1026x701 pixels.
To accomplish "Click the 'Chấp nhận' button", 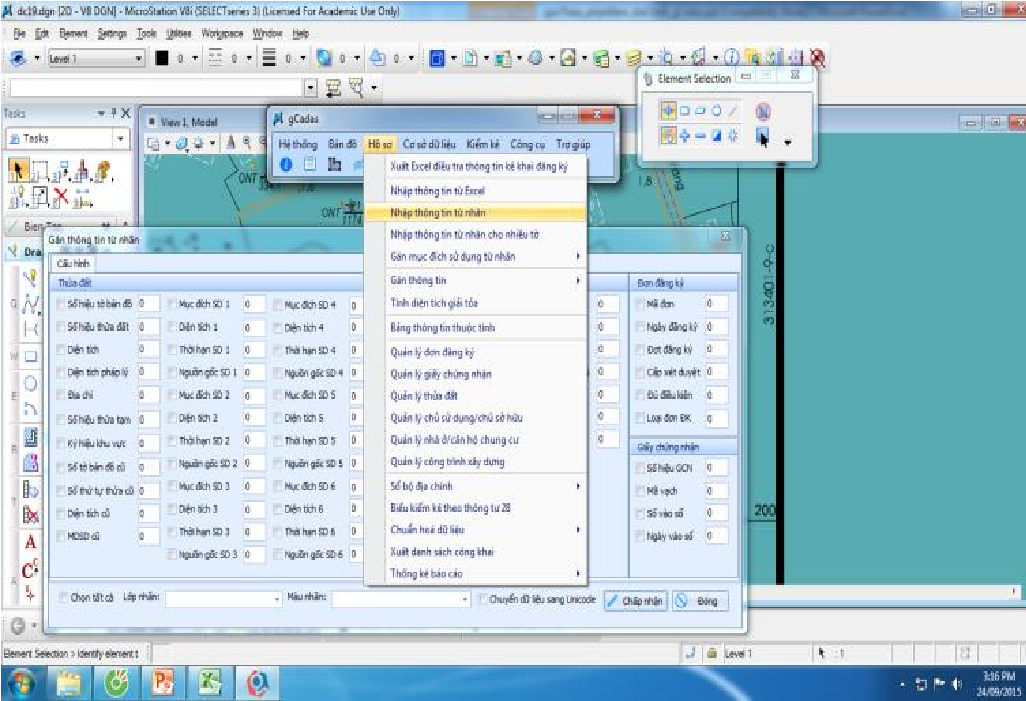I will (x=635, y=601).
